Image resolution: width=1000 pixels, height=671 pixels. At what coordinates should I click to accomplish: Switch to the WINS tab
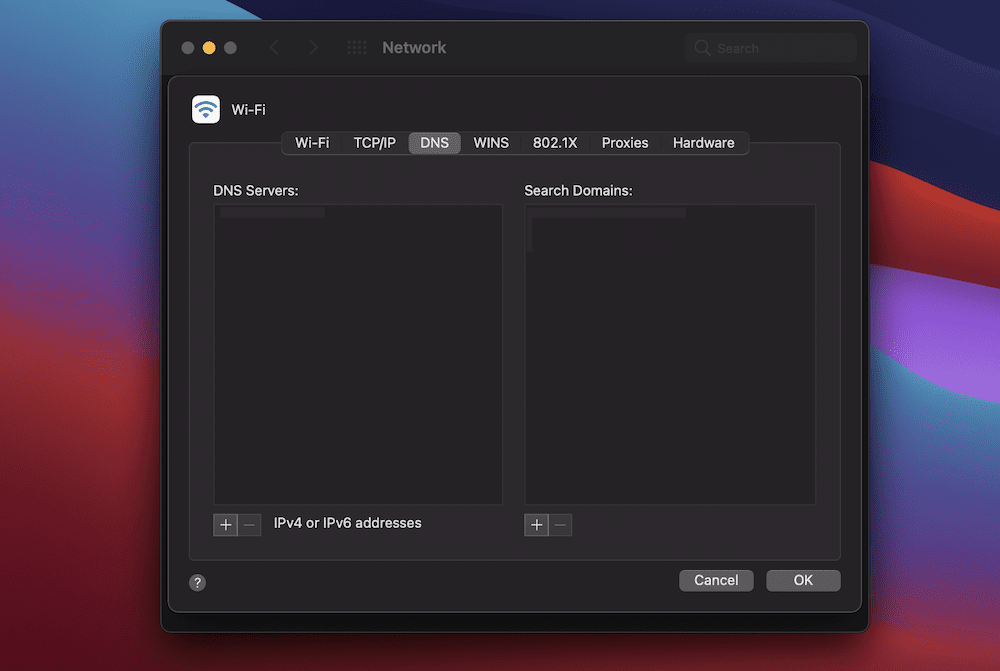491,143
